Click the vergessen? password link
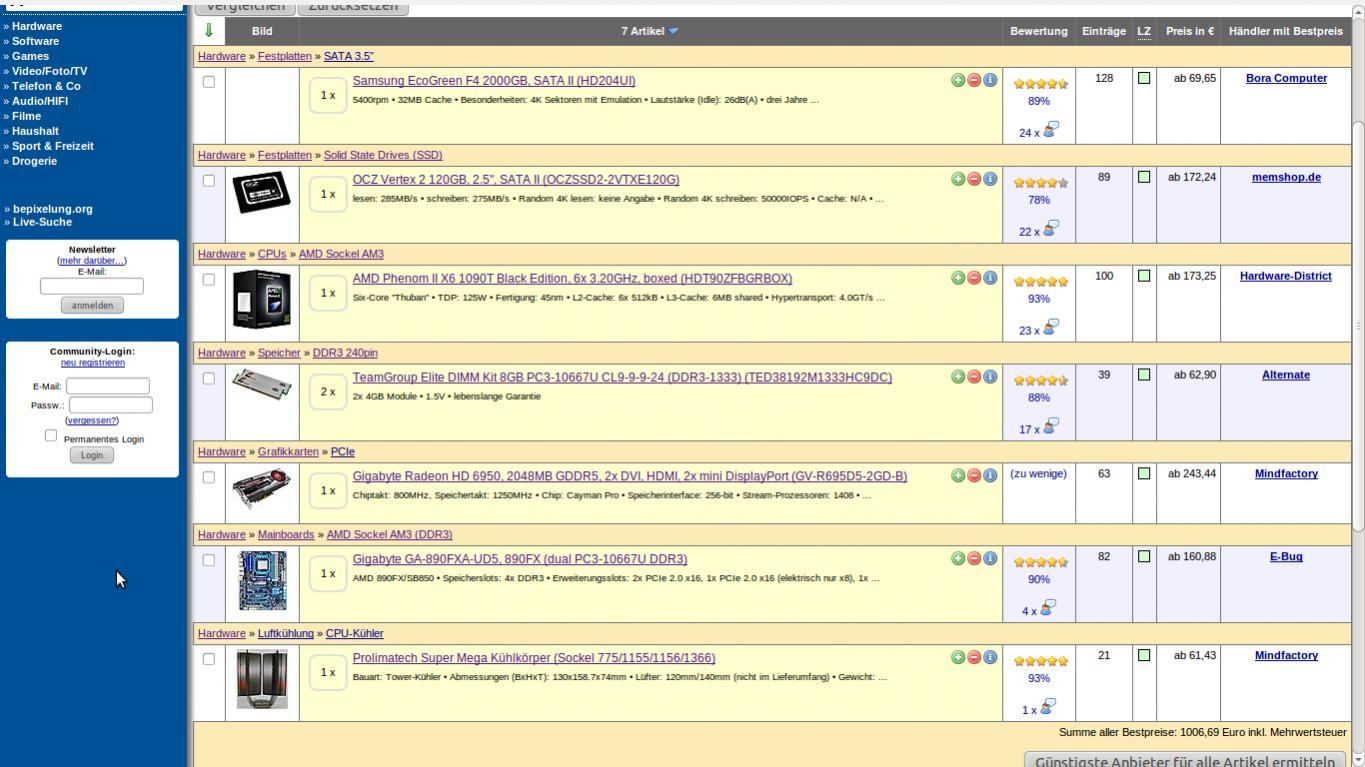 click(92, 420)
